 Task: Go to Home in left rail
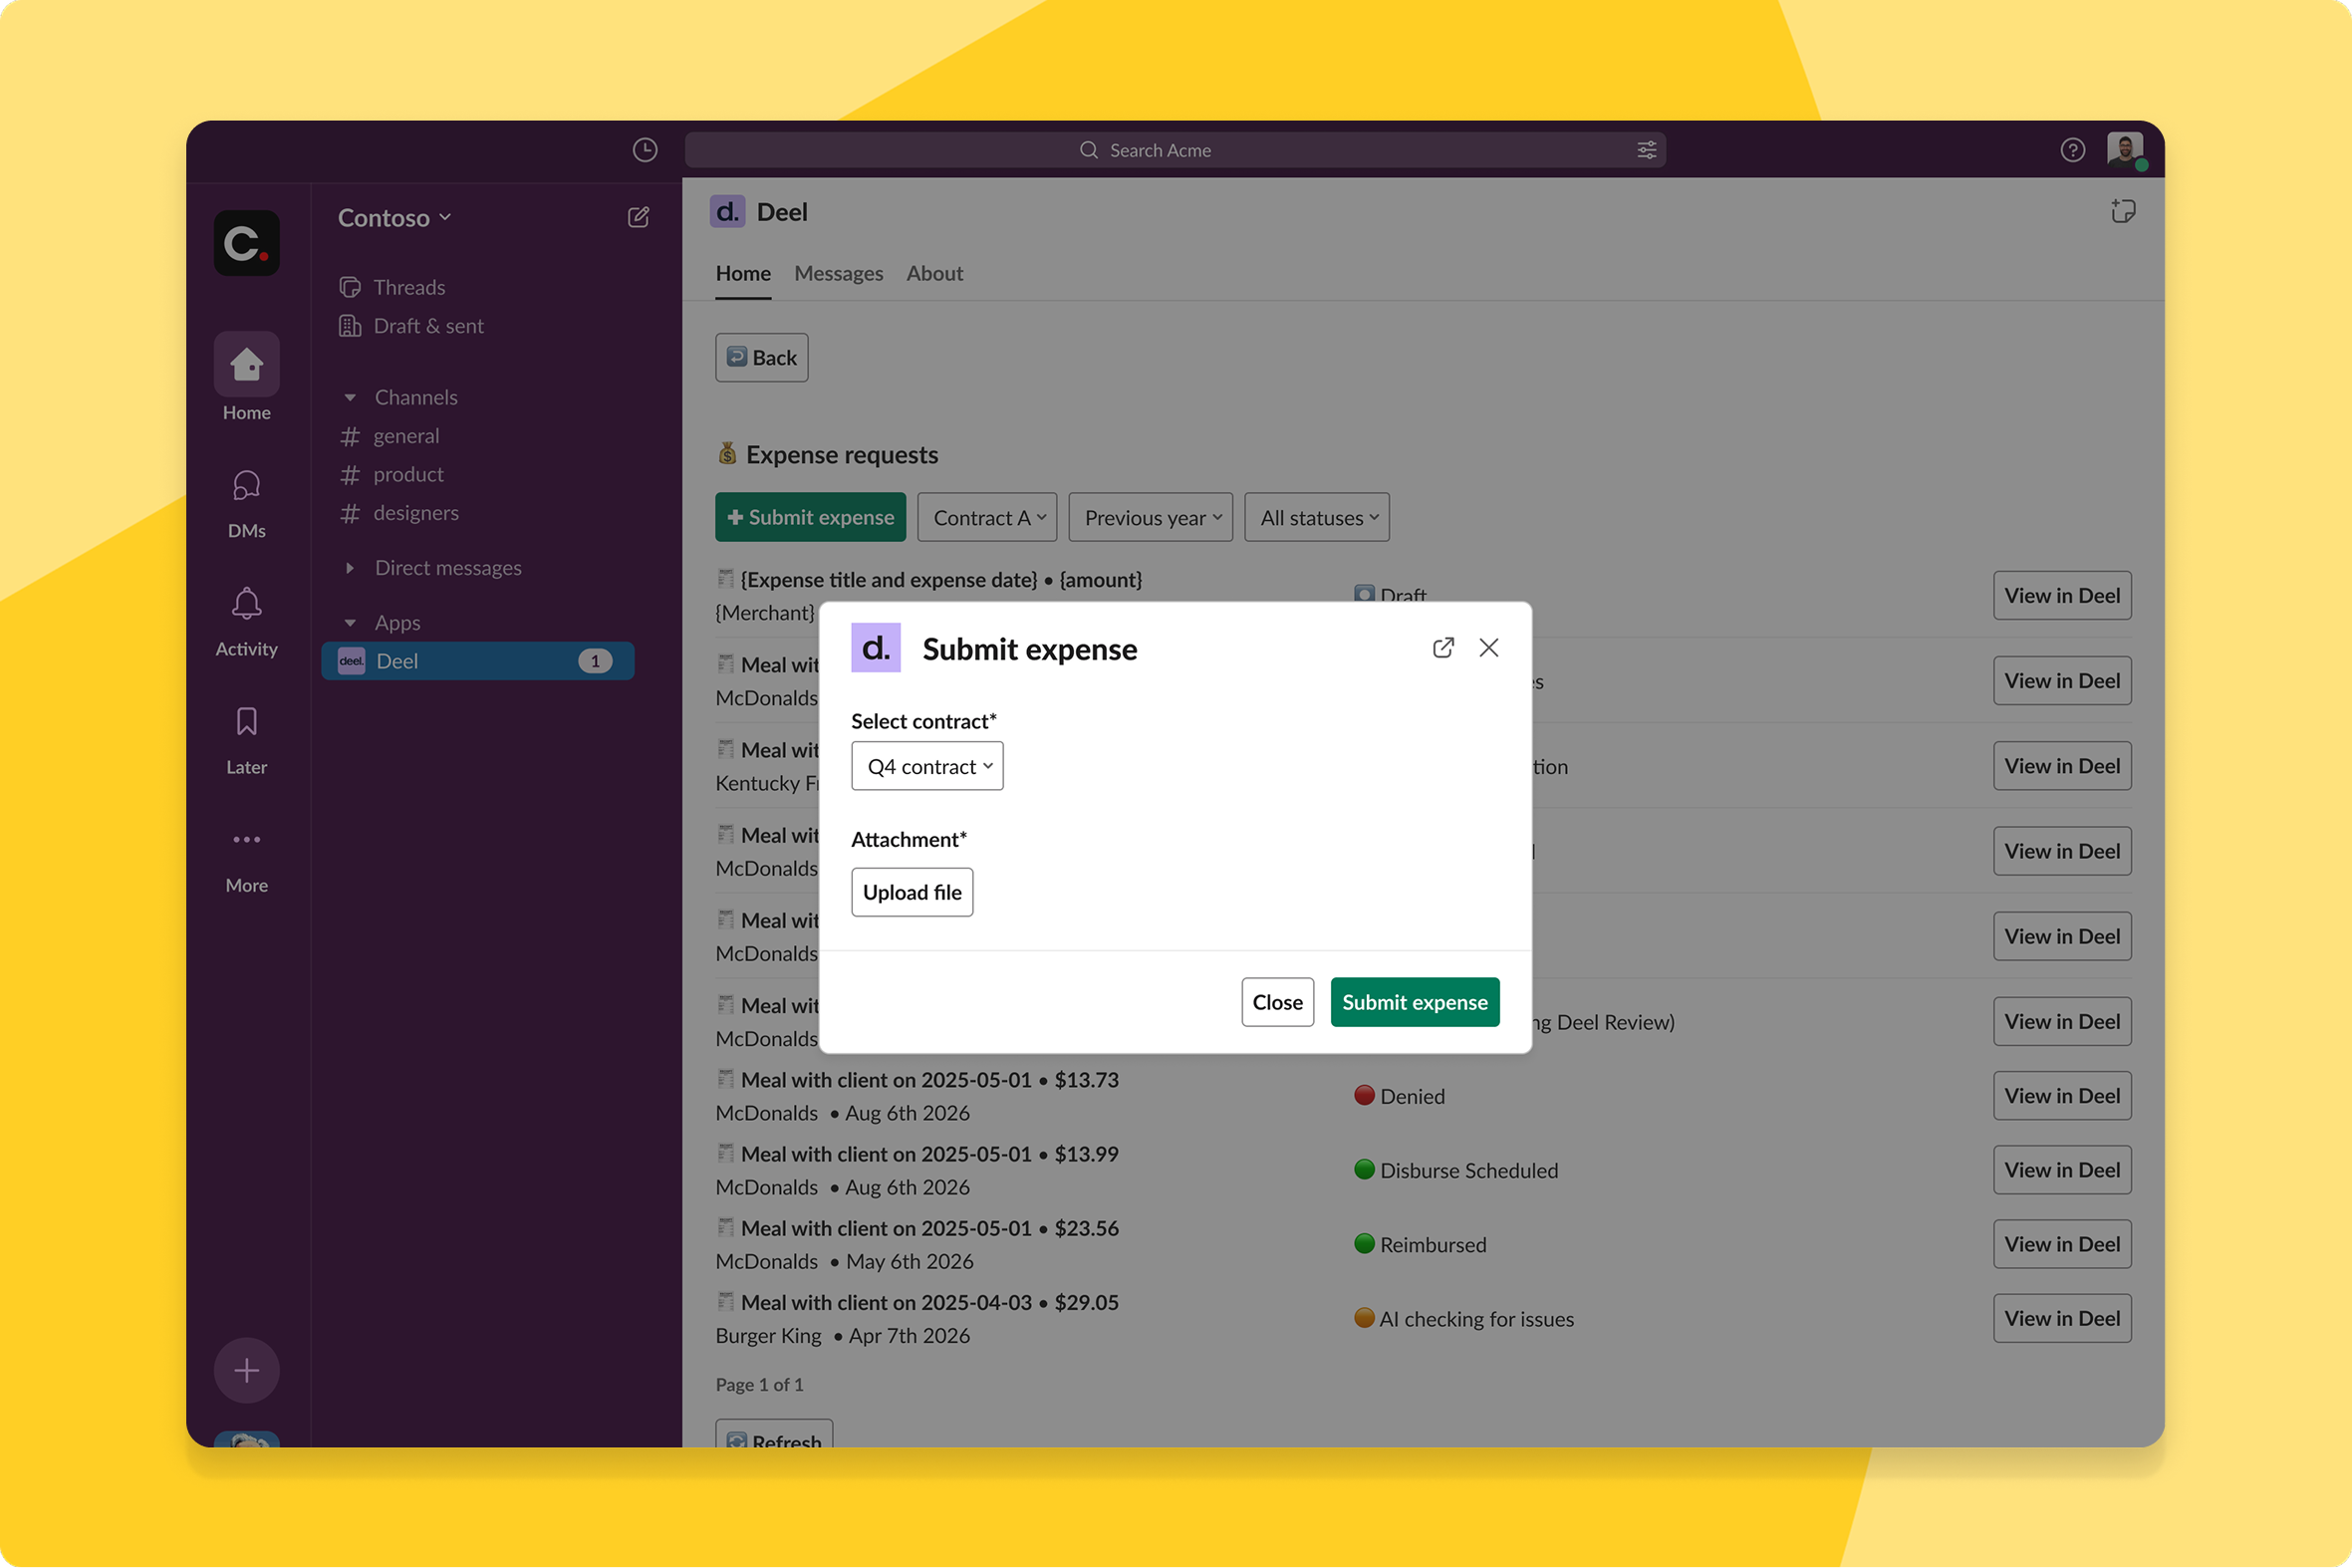(247, 377)
